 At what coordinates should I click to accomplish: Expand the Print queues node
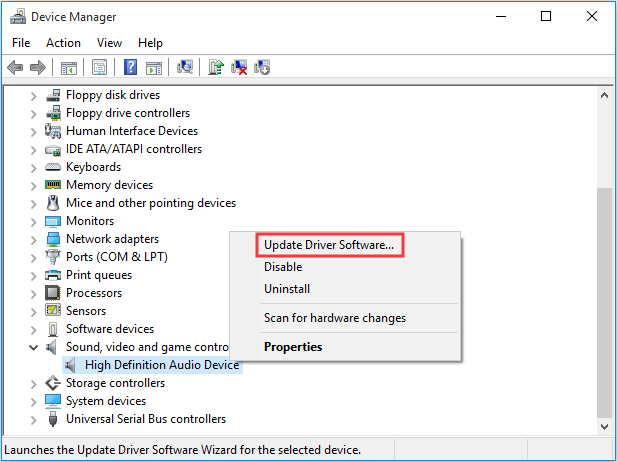point(34,276)
